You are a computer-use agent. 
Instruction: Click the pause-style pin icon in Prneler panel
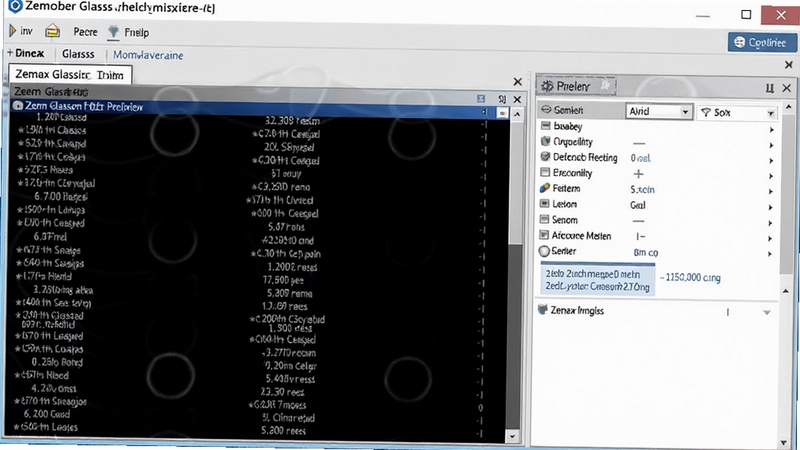[x=770, y=88]
